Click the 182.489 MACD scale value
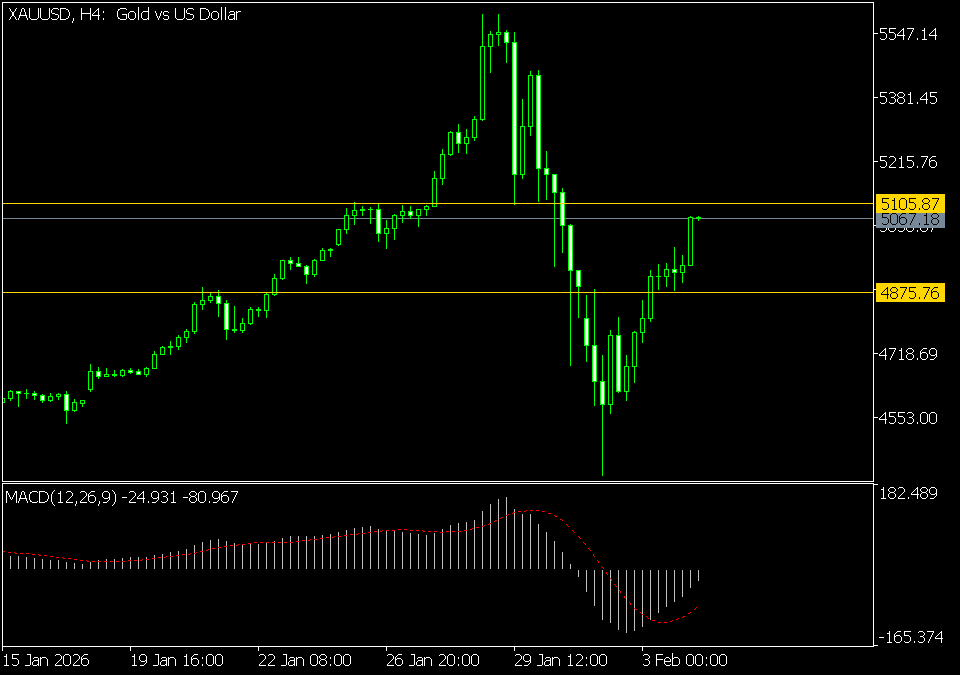The image size is (960, 675). (907, 493)
